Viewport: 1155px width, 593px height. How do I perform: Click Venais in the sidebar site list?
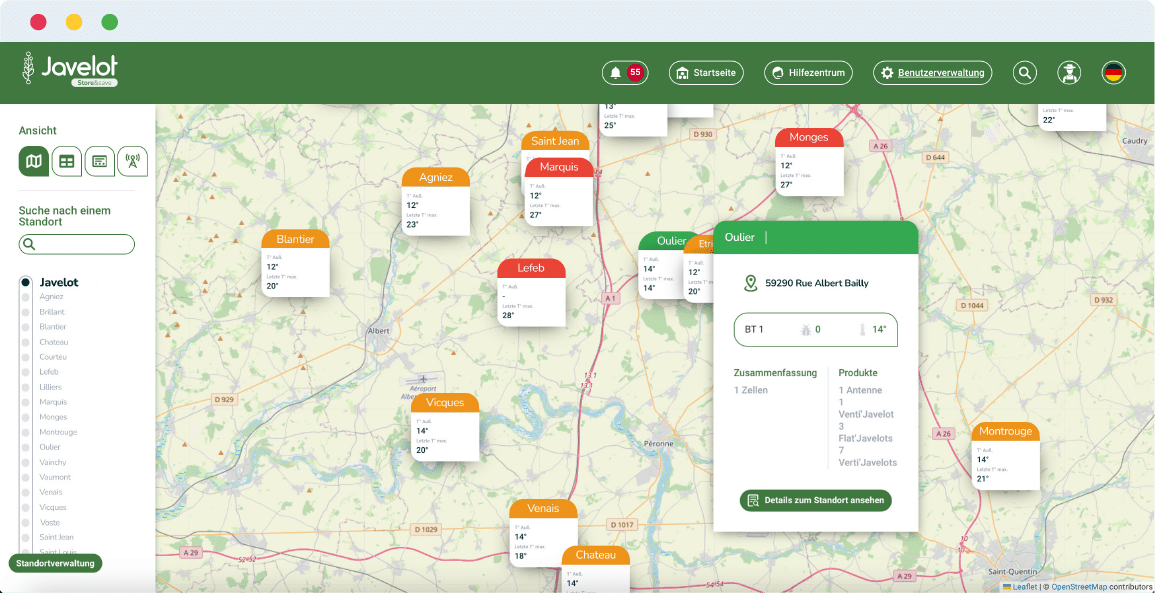click(52, 492)
